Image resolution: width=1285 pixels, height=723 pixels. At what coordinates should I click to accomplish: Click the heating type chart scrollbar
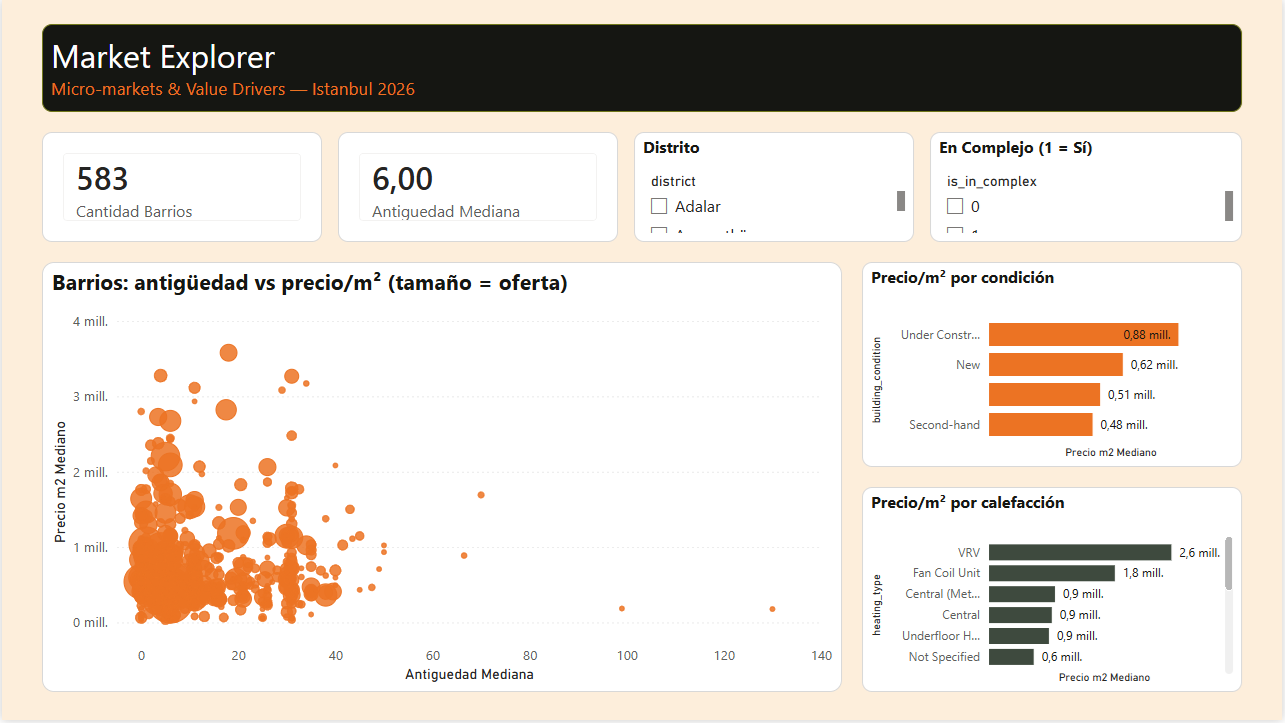(x=1228, y=564)
